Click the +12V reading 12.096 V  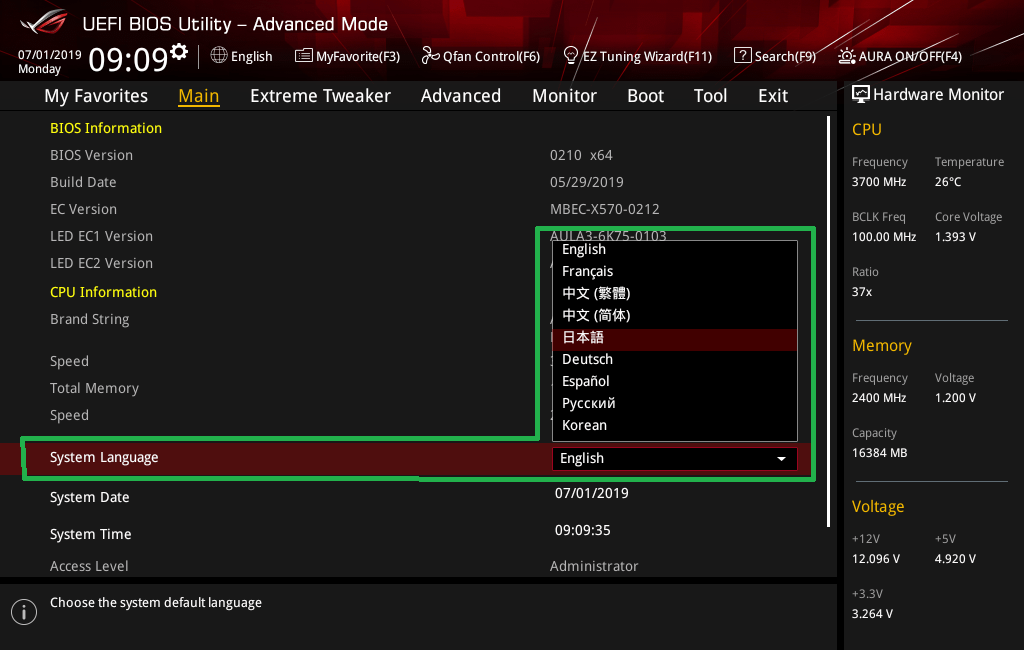[876, 559]
